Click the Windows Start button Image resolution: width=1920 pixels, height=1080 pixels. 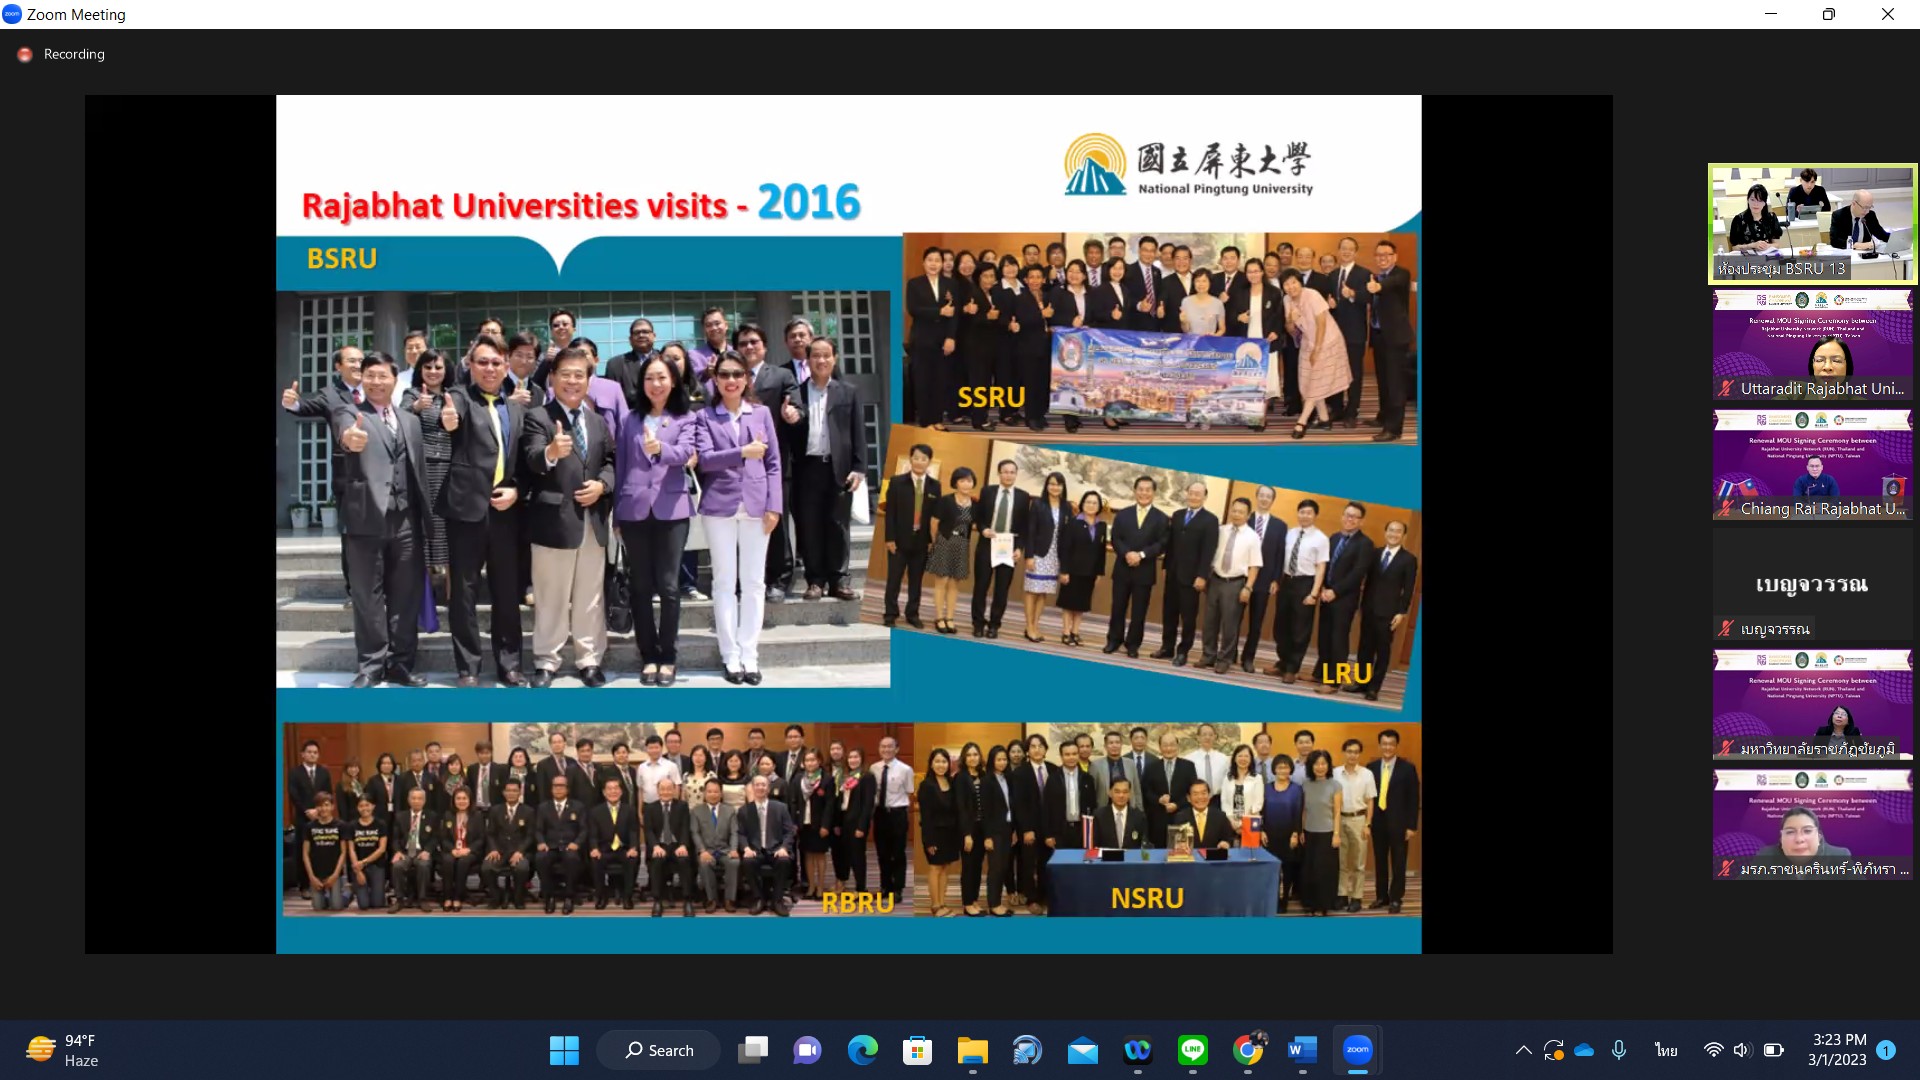click(x=564, y=1050)
